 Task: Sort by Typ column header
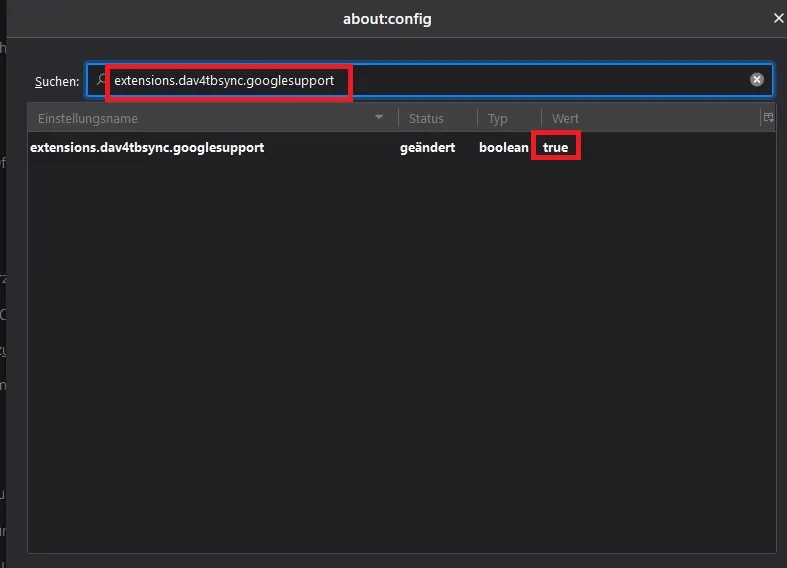(509, 118)
